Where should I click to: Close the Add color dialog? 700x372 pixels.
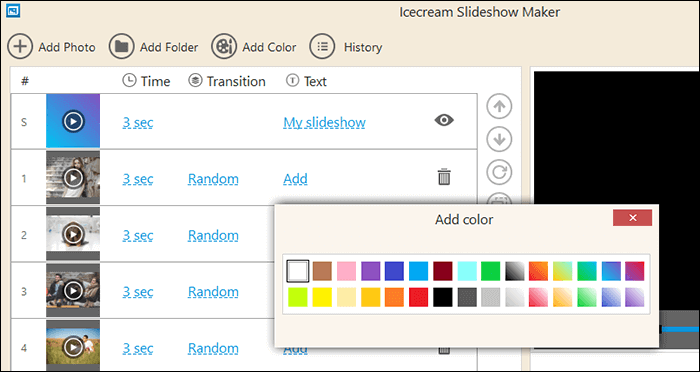click(633, 218)
